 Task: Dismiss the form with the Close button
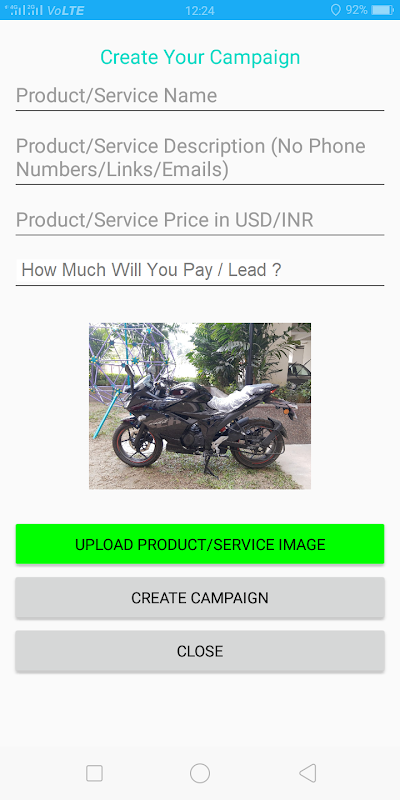tap(199, 651)
